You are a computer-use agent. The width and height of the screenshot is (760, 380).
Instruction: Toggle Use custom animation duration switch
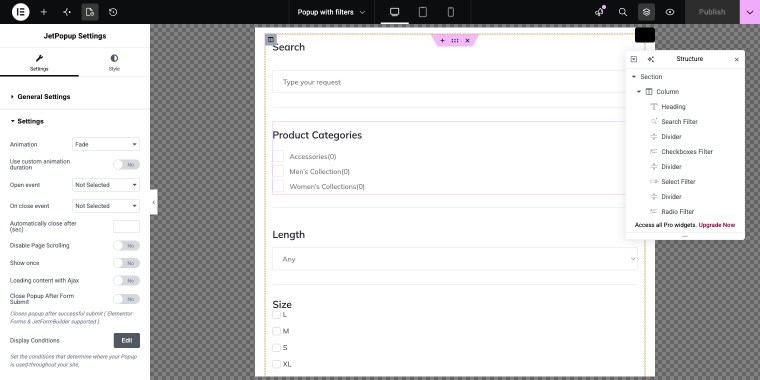coord(127,165)
